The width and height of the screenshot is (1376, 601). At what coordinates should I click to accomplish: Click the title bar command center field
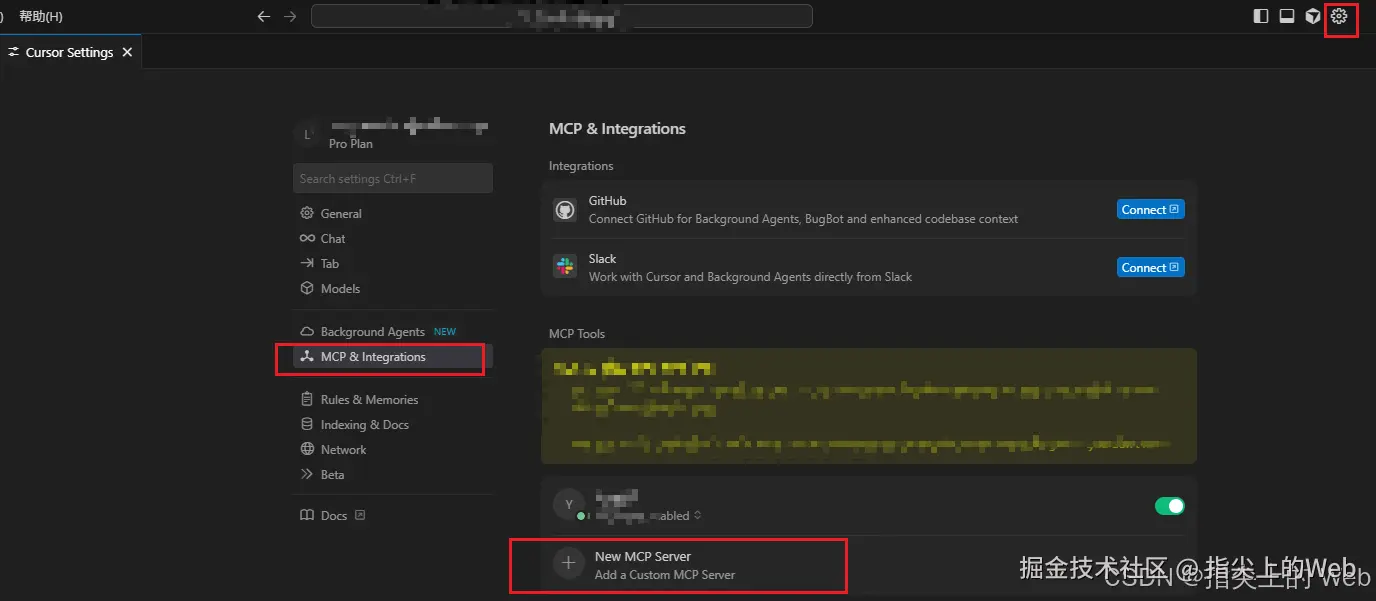(562, 16)
